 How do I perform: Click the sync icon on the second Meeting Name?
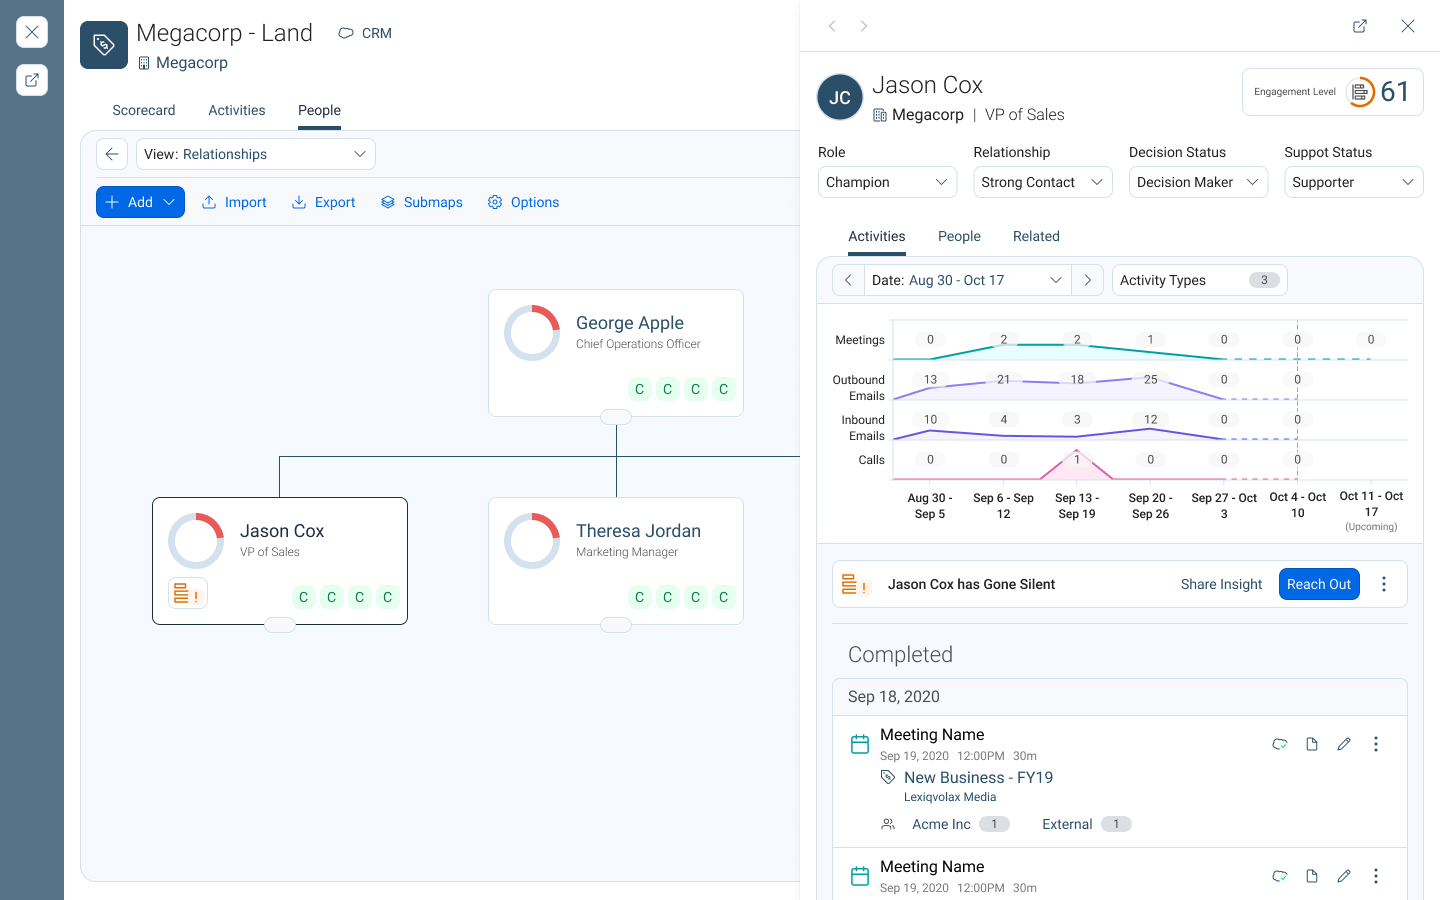coord(1280,876)
